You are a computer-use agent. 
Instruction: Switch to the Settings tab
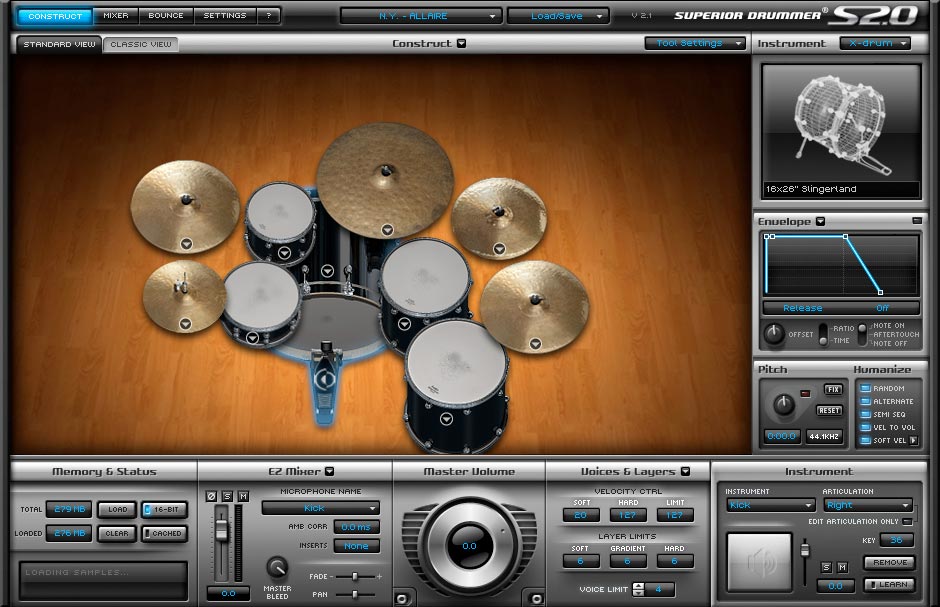(x=225, y=16)
